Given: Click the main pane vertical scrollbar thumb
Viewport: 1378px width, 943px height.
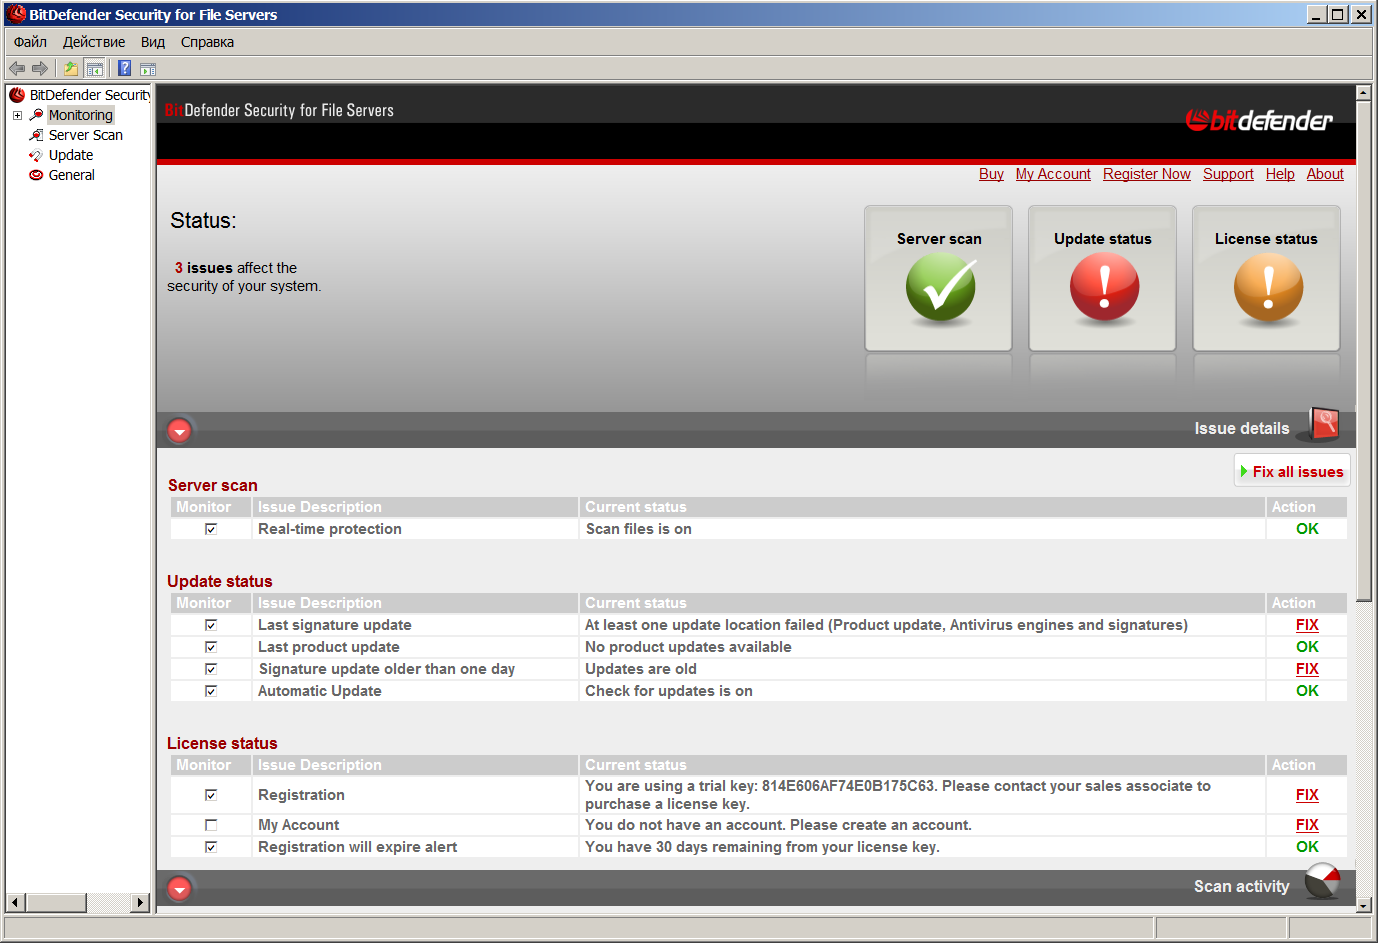Looking at the screenshot, I should pyautogui.click(x=1363, y=350).
